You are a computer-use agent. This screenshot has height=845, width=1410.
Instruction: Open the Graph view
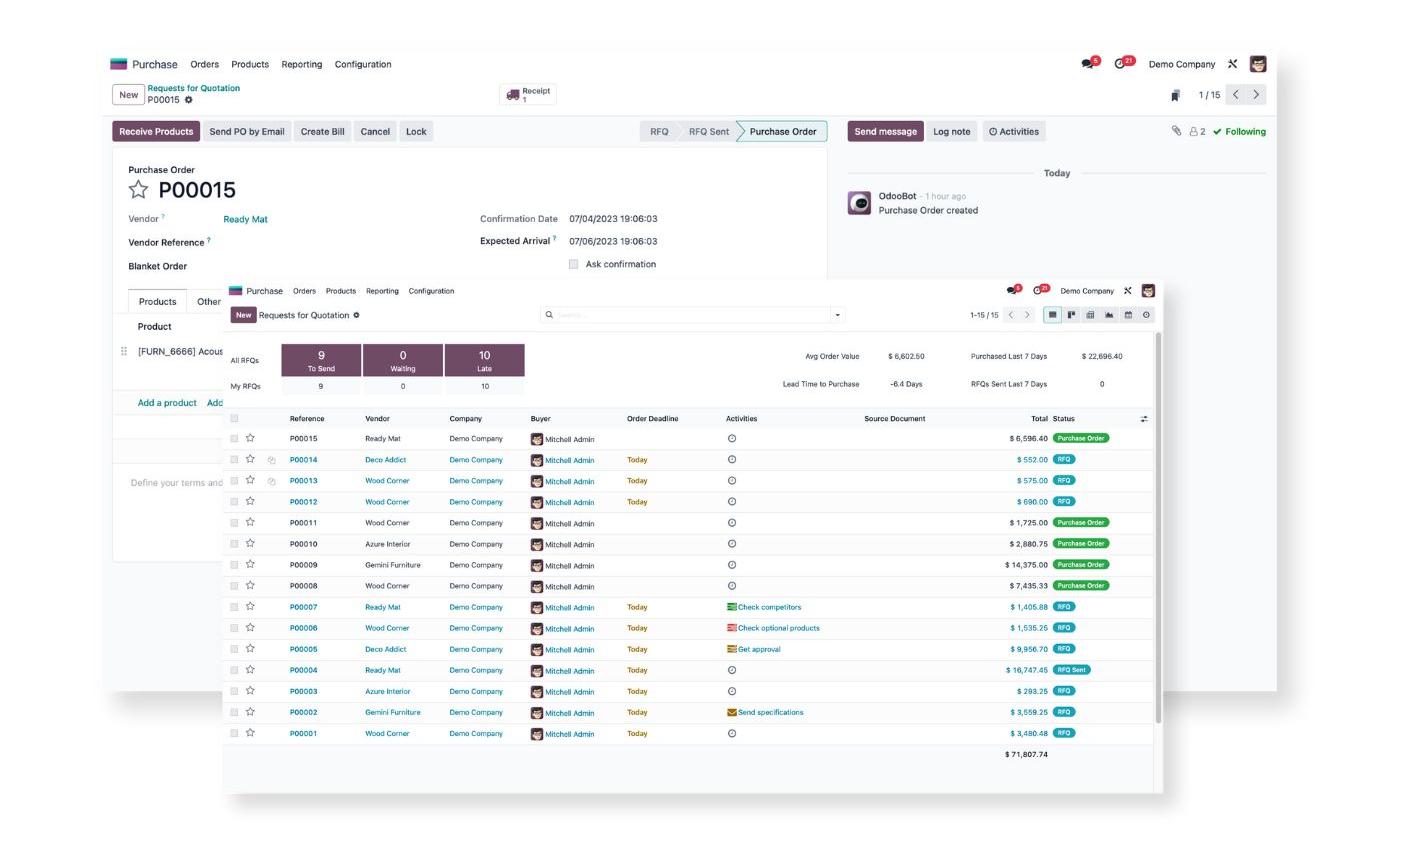click(x=1107, y=314)
